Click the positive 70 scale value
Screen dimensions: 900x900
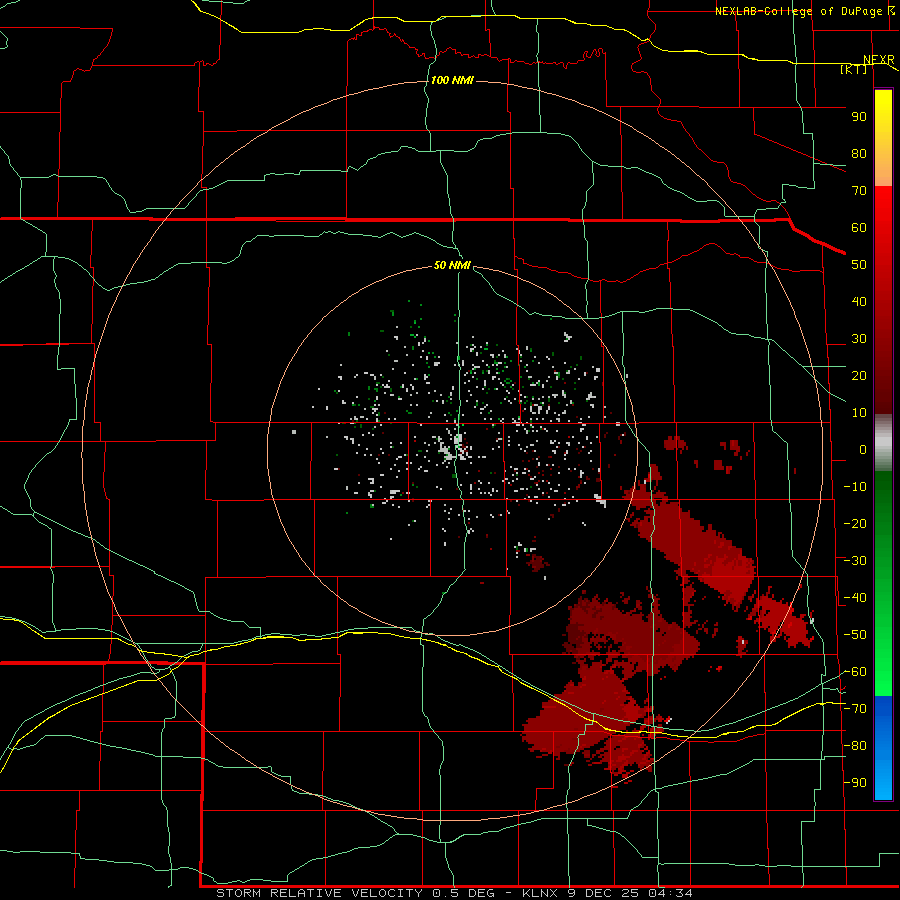(859, 191)
